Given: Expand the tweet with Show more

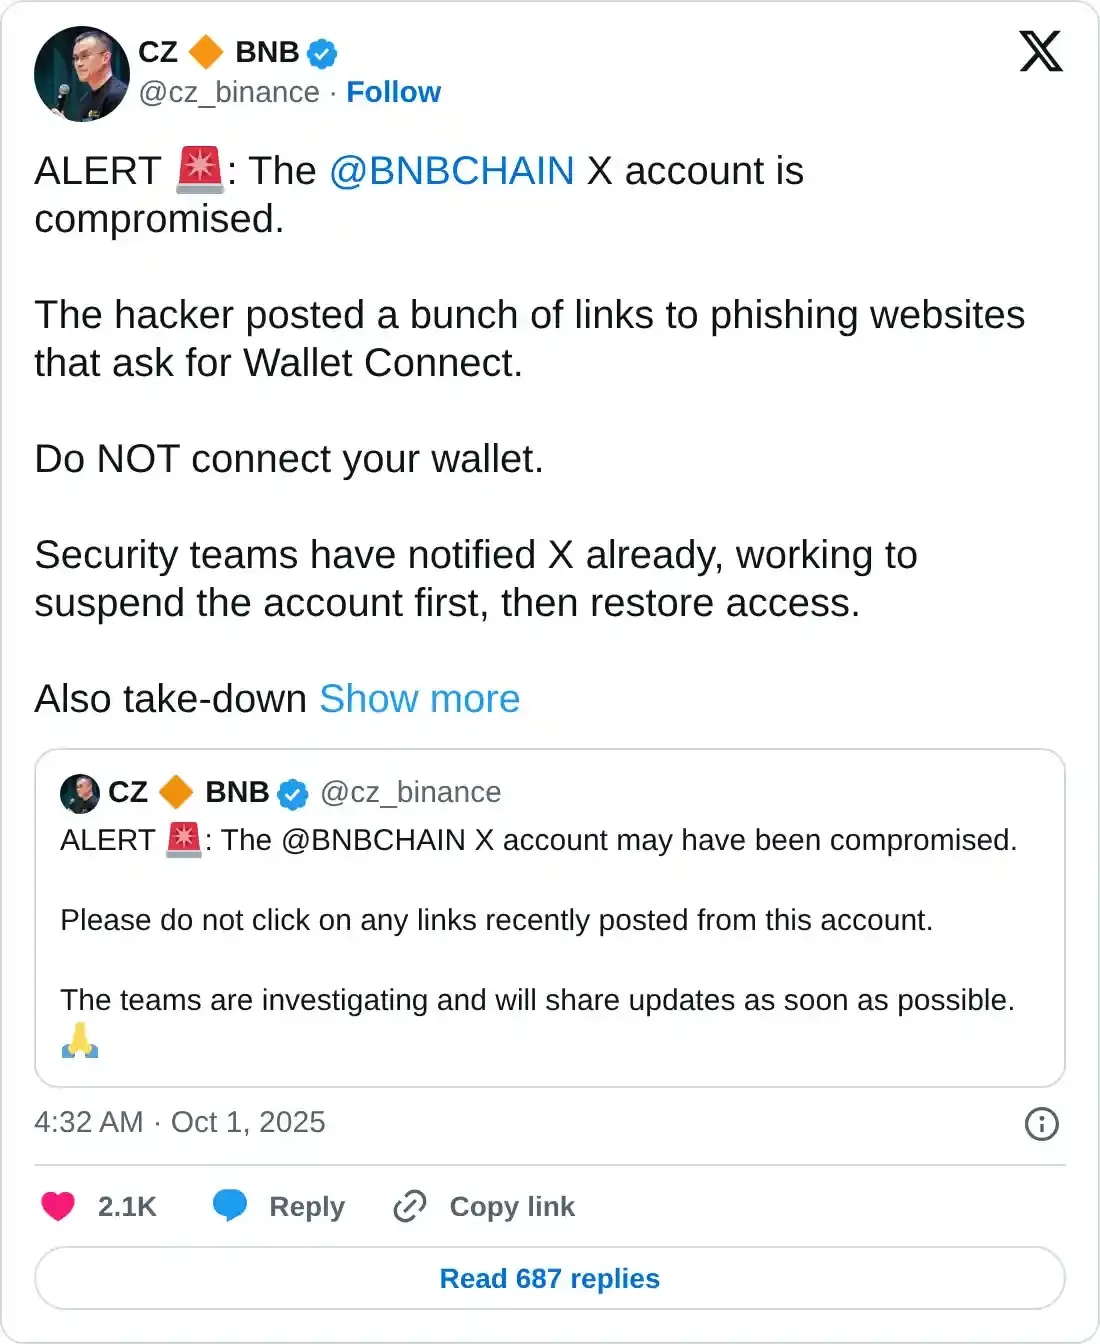Looking at the screenshot, I should pyautogui.click(x=420, y=699).
